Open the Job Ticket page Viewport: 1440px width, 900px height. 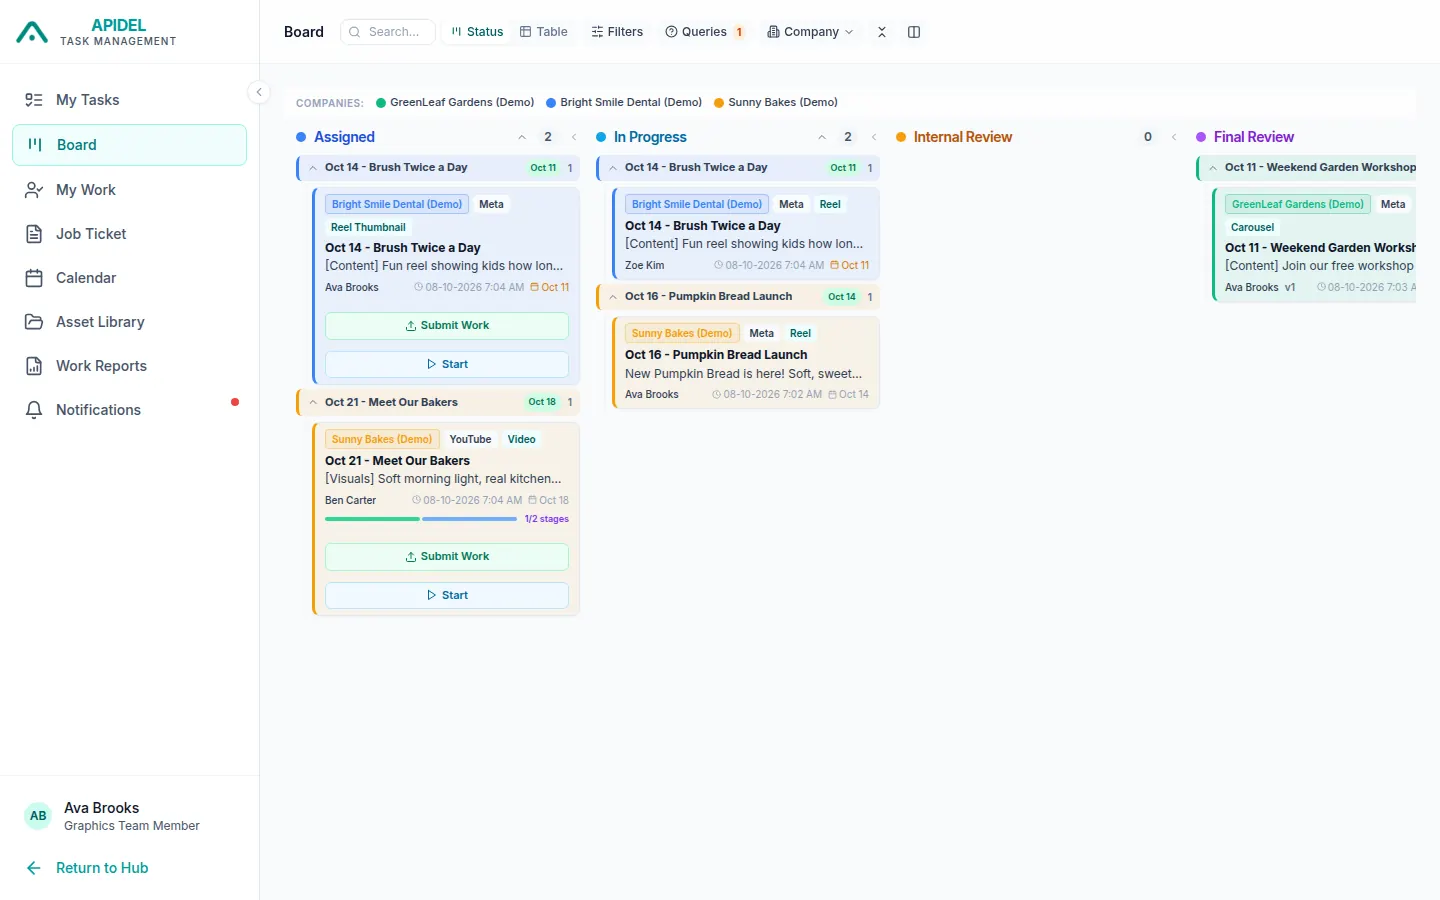130,234
